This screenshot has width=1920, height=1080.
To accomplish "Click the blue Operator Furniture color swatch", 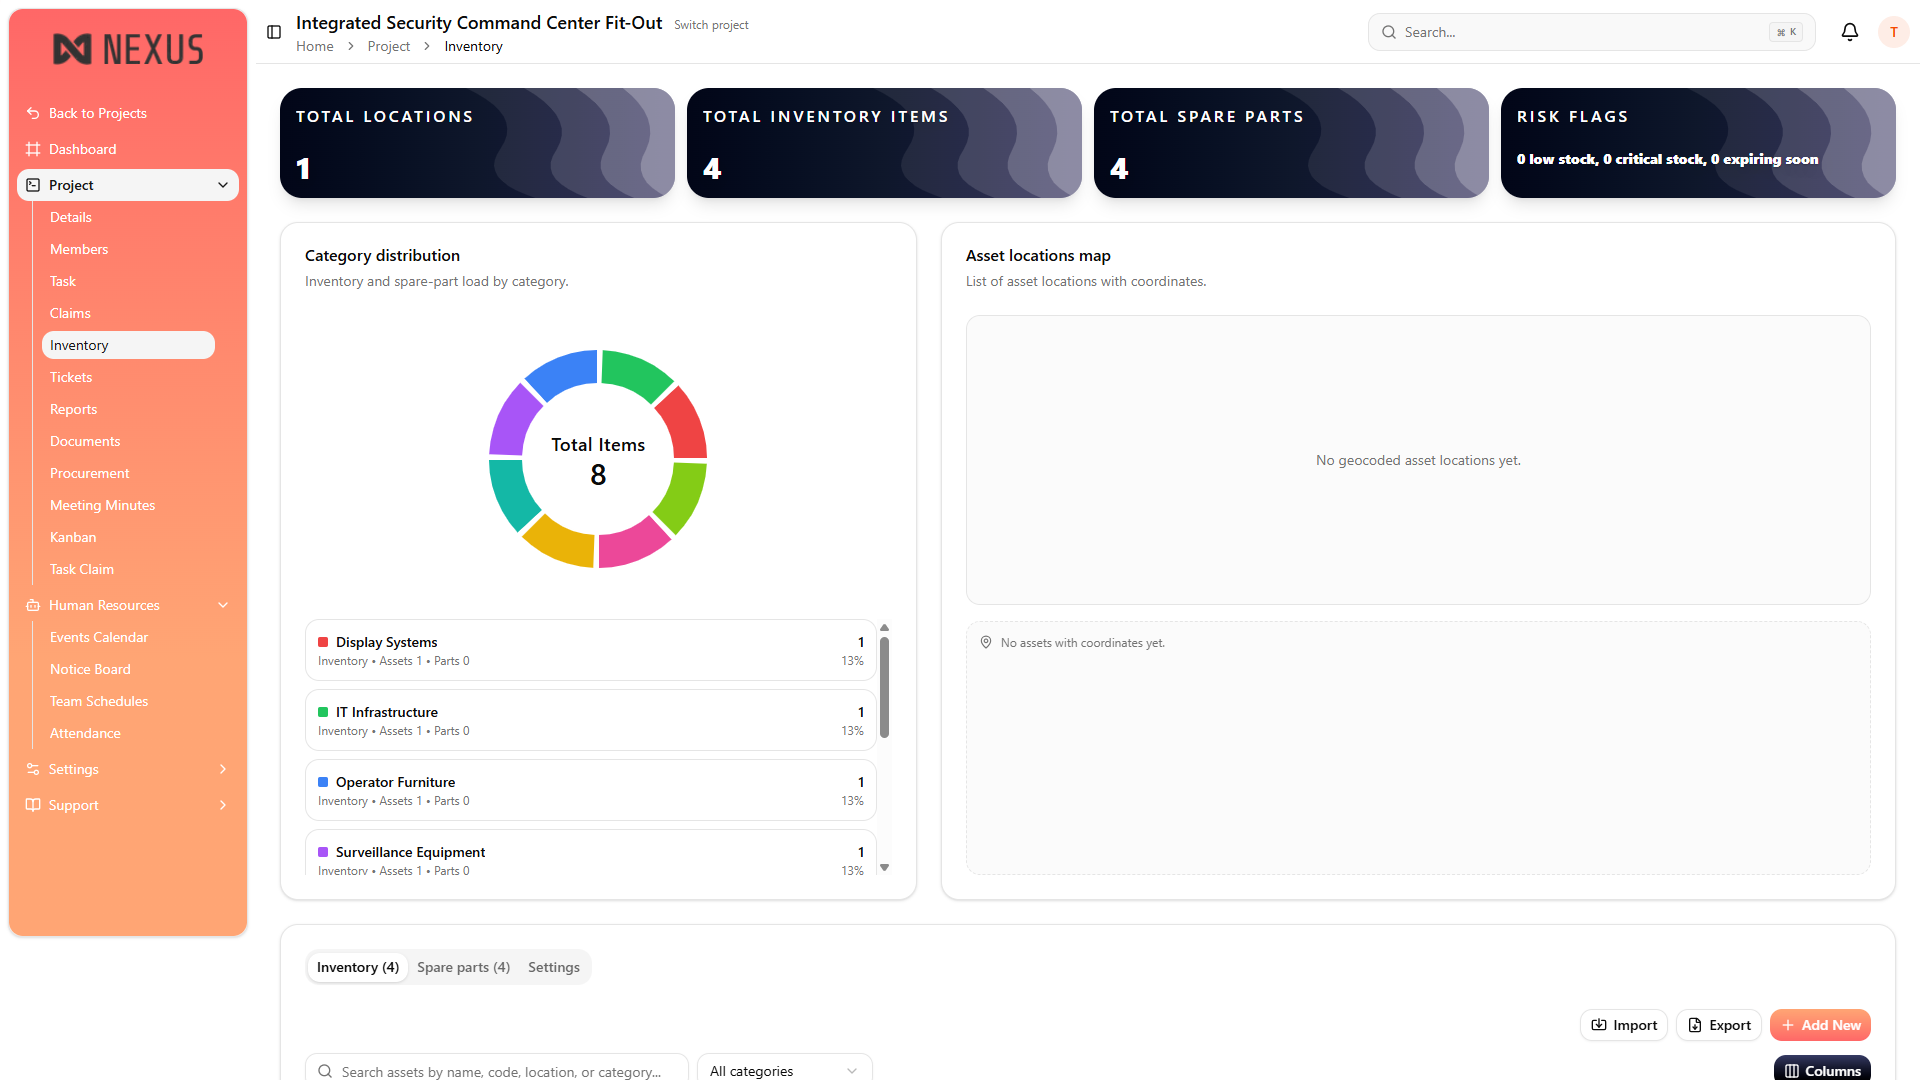I will point(323,782).
